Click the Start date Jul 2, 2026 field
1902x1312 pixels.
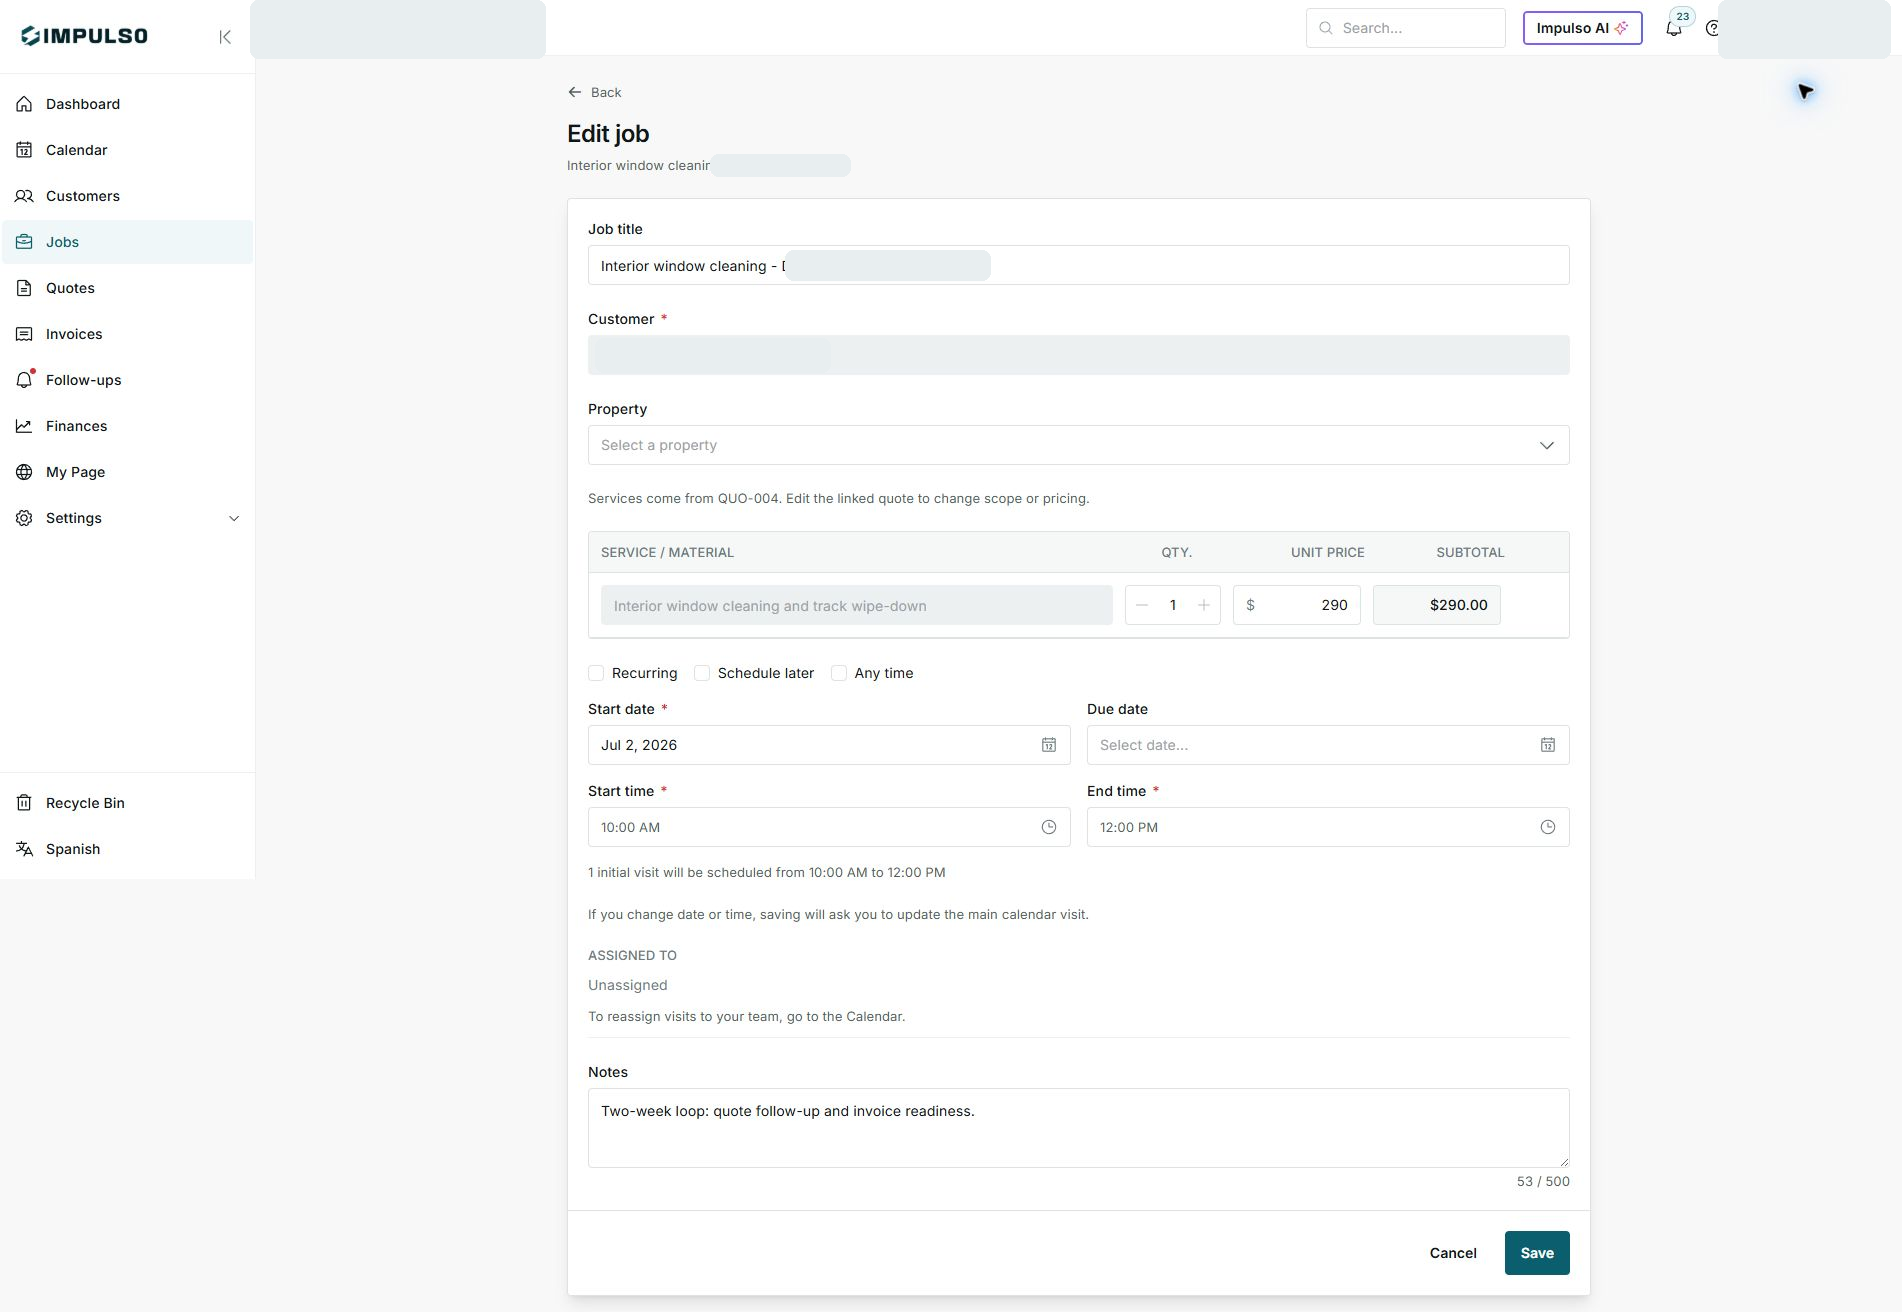tap(829, 745)
